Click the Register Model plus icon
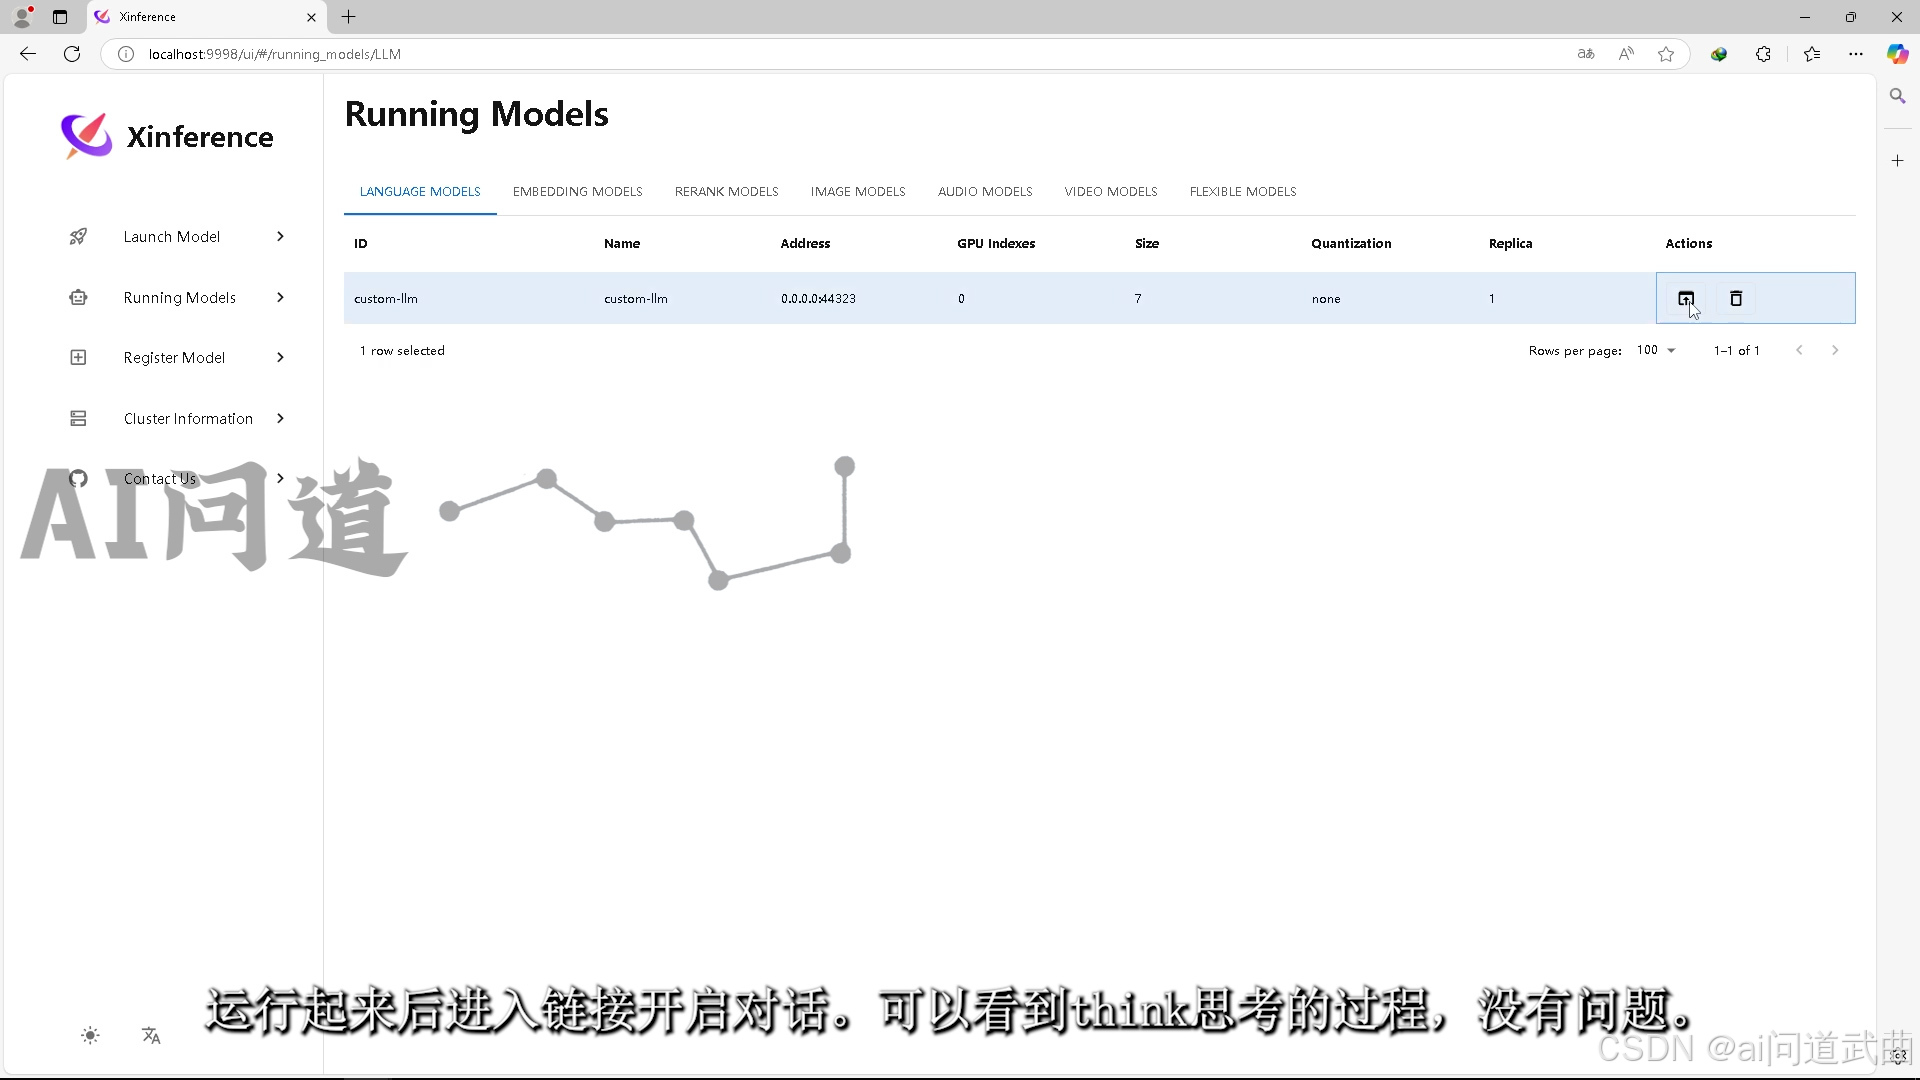This screenshot has width=1920, height=1080. (x=78, y=358)
